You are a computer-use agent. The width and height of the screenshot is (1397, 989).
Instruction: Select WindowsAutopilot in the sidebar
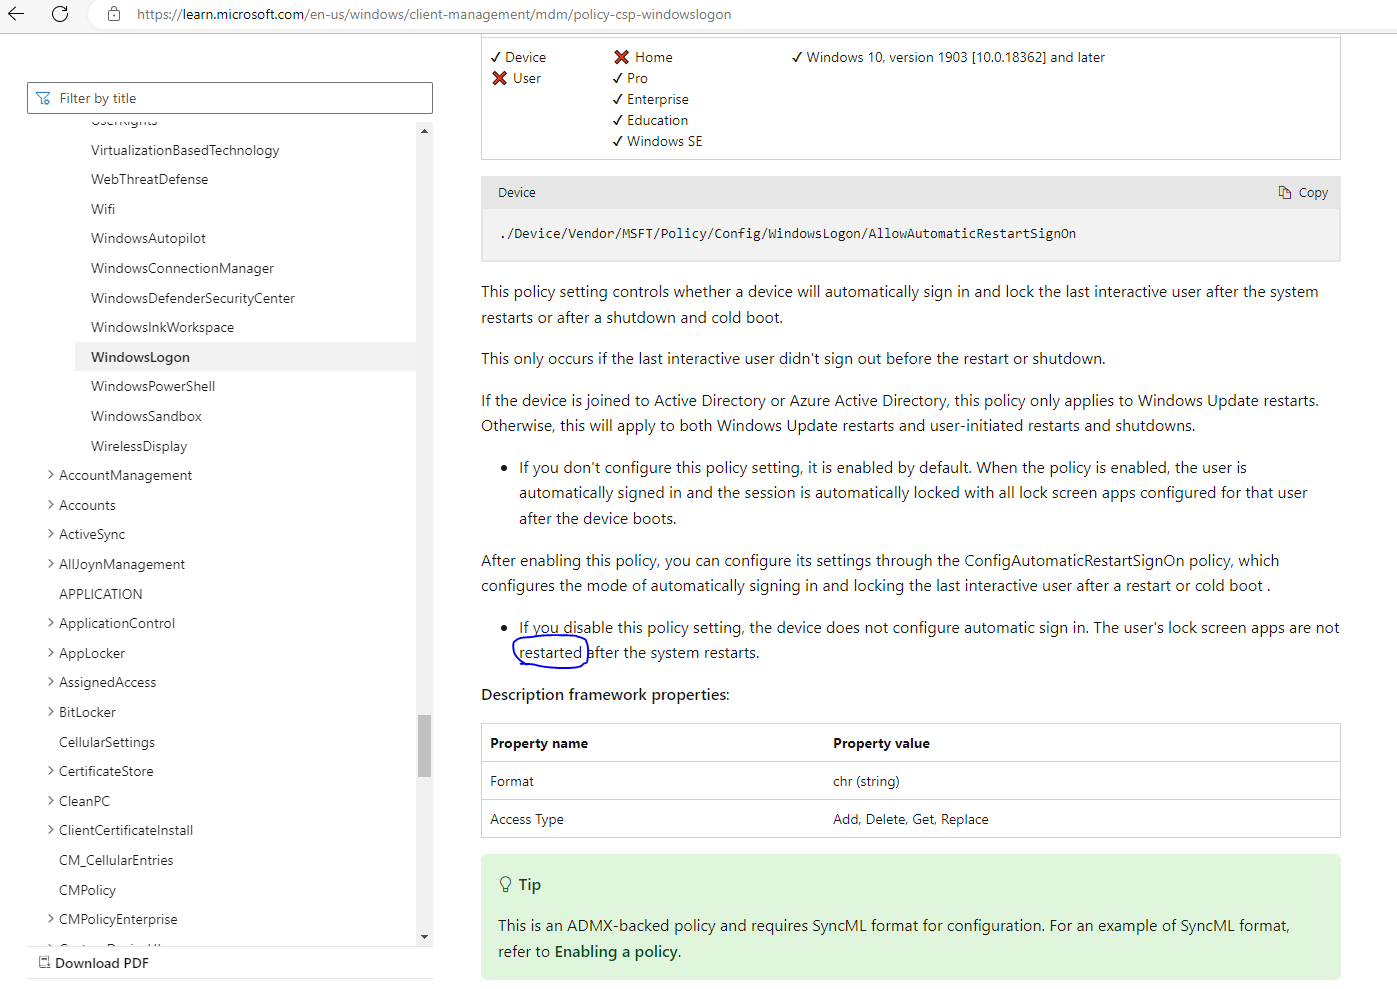(x=148, y=238)
